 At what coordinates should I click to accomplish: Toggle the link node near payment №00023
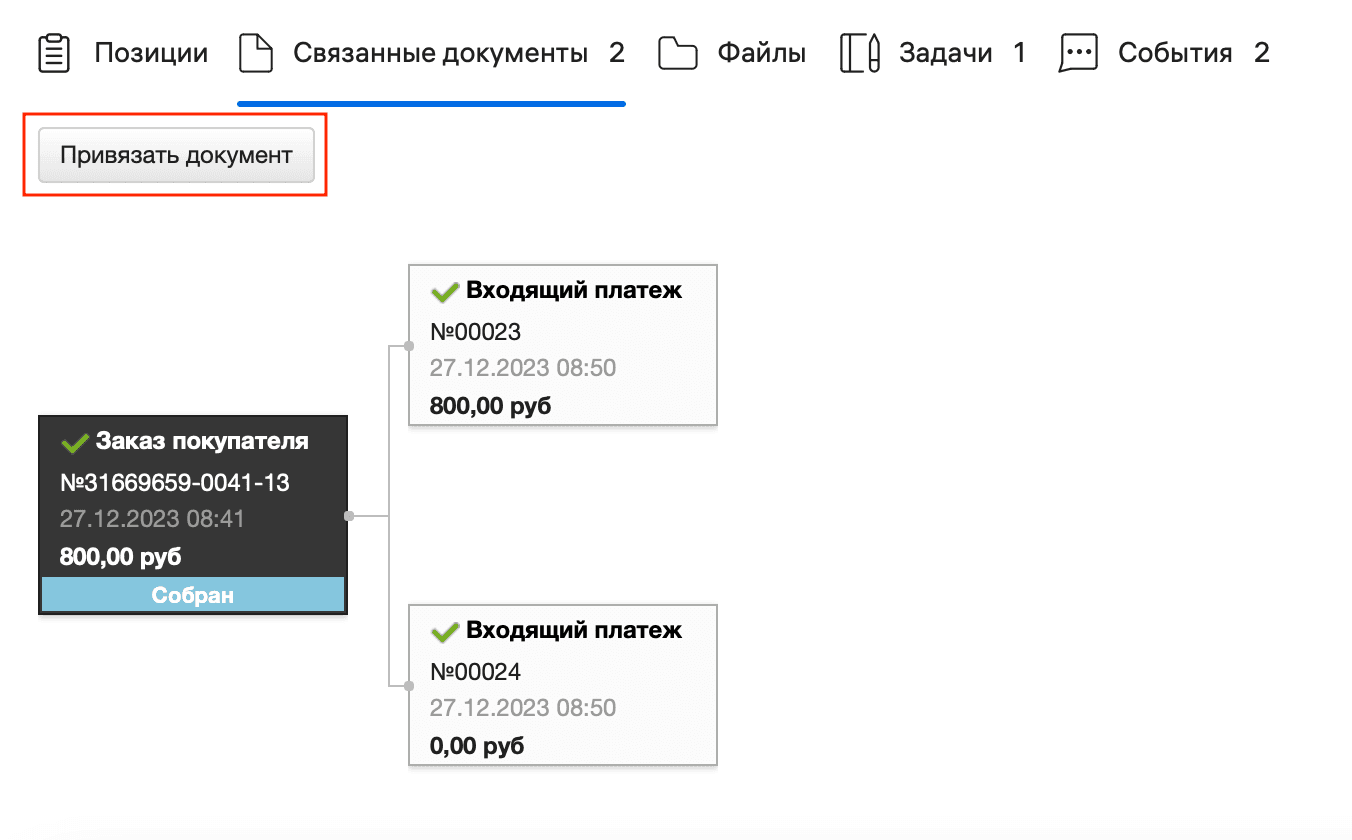[407, 345]
